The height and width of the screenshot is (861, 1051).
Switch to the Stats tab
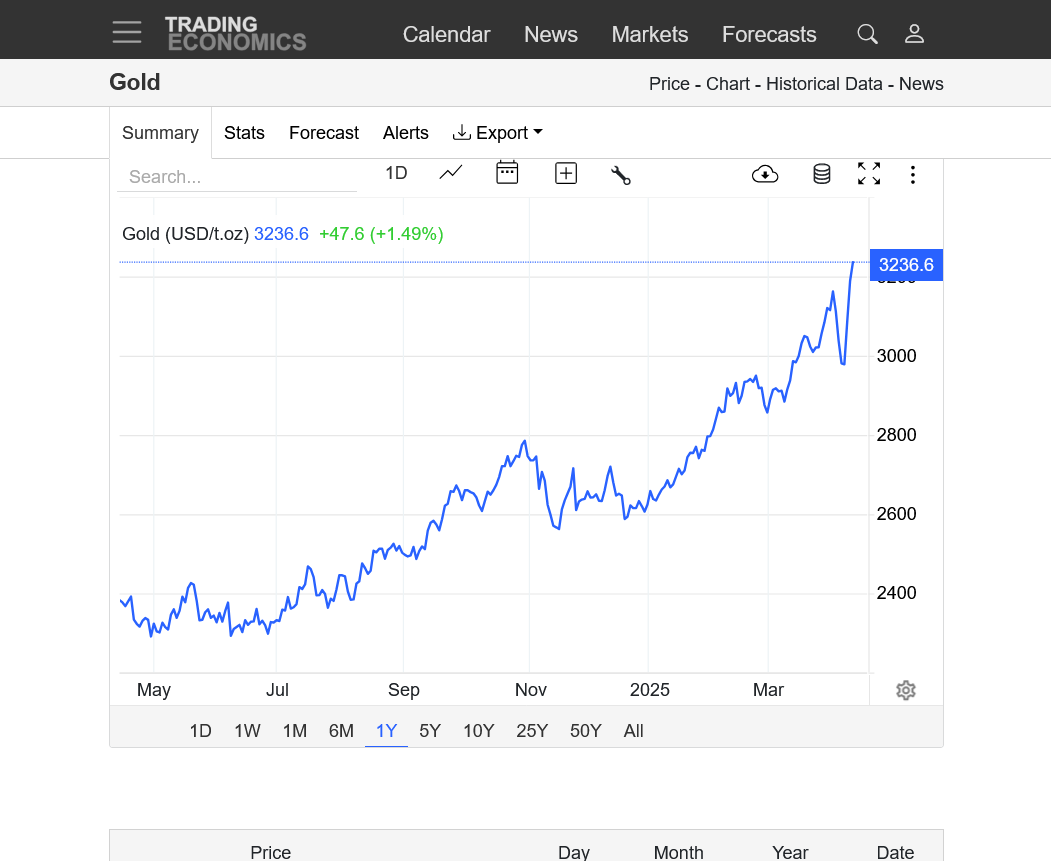point(244,133)
